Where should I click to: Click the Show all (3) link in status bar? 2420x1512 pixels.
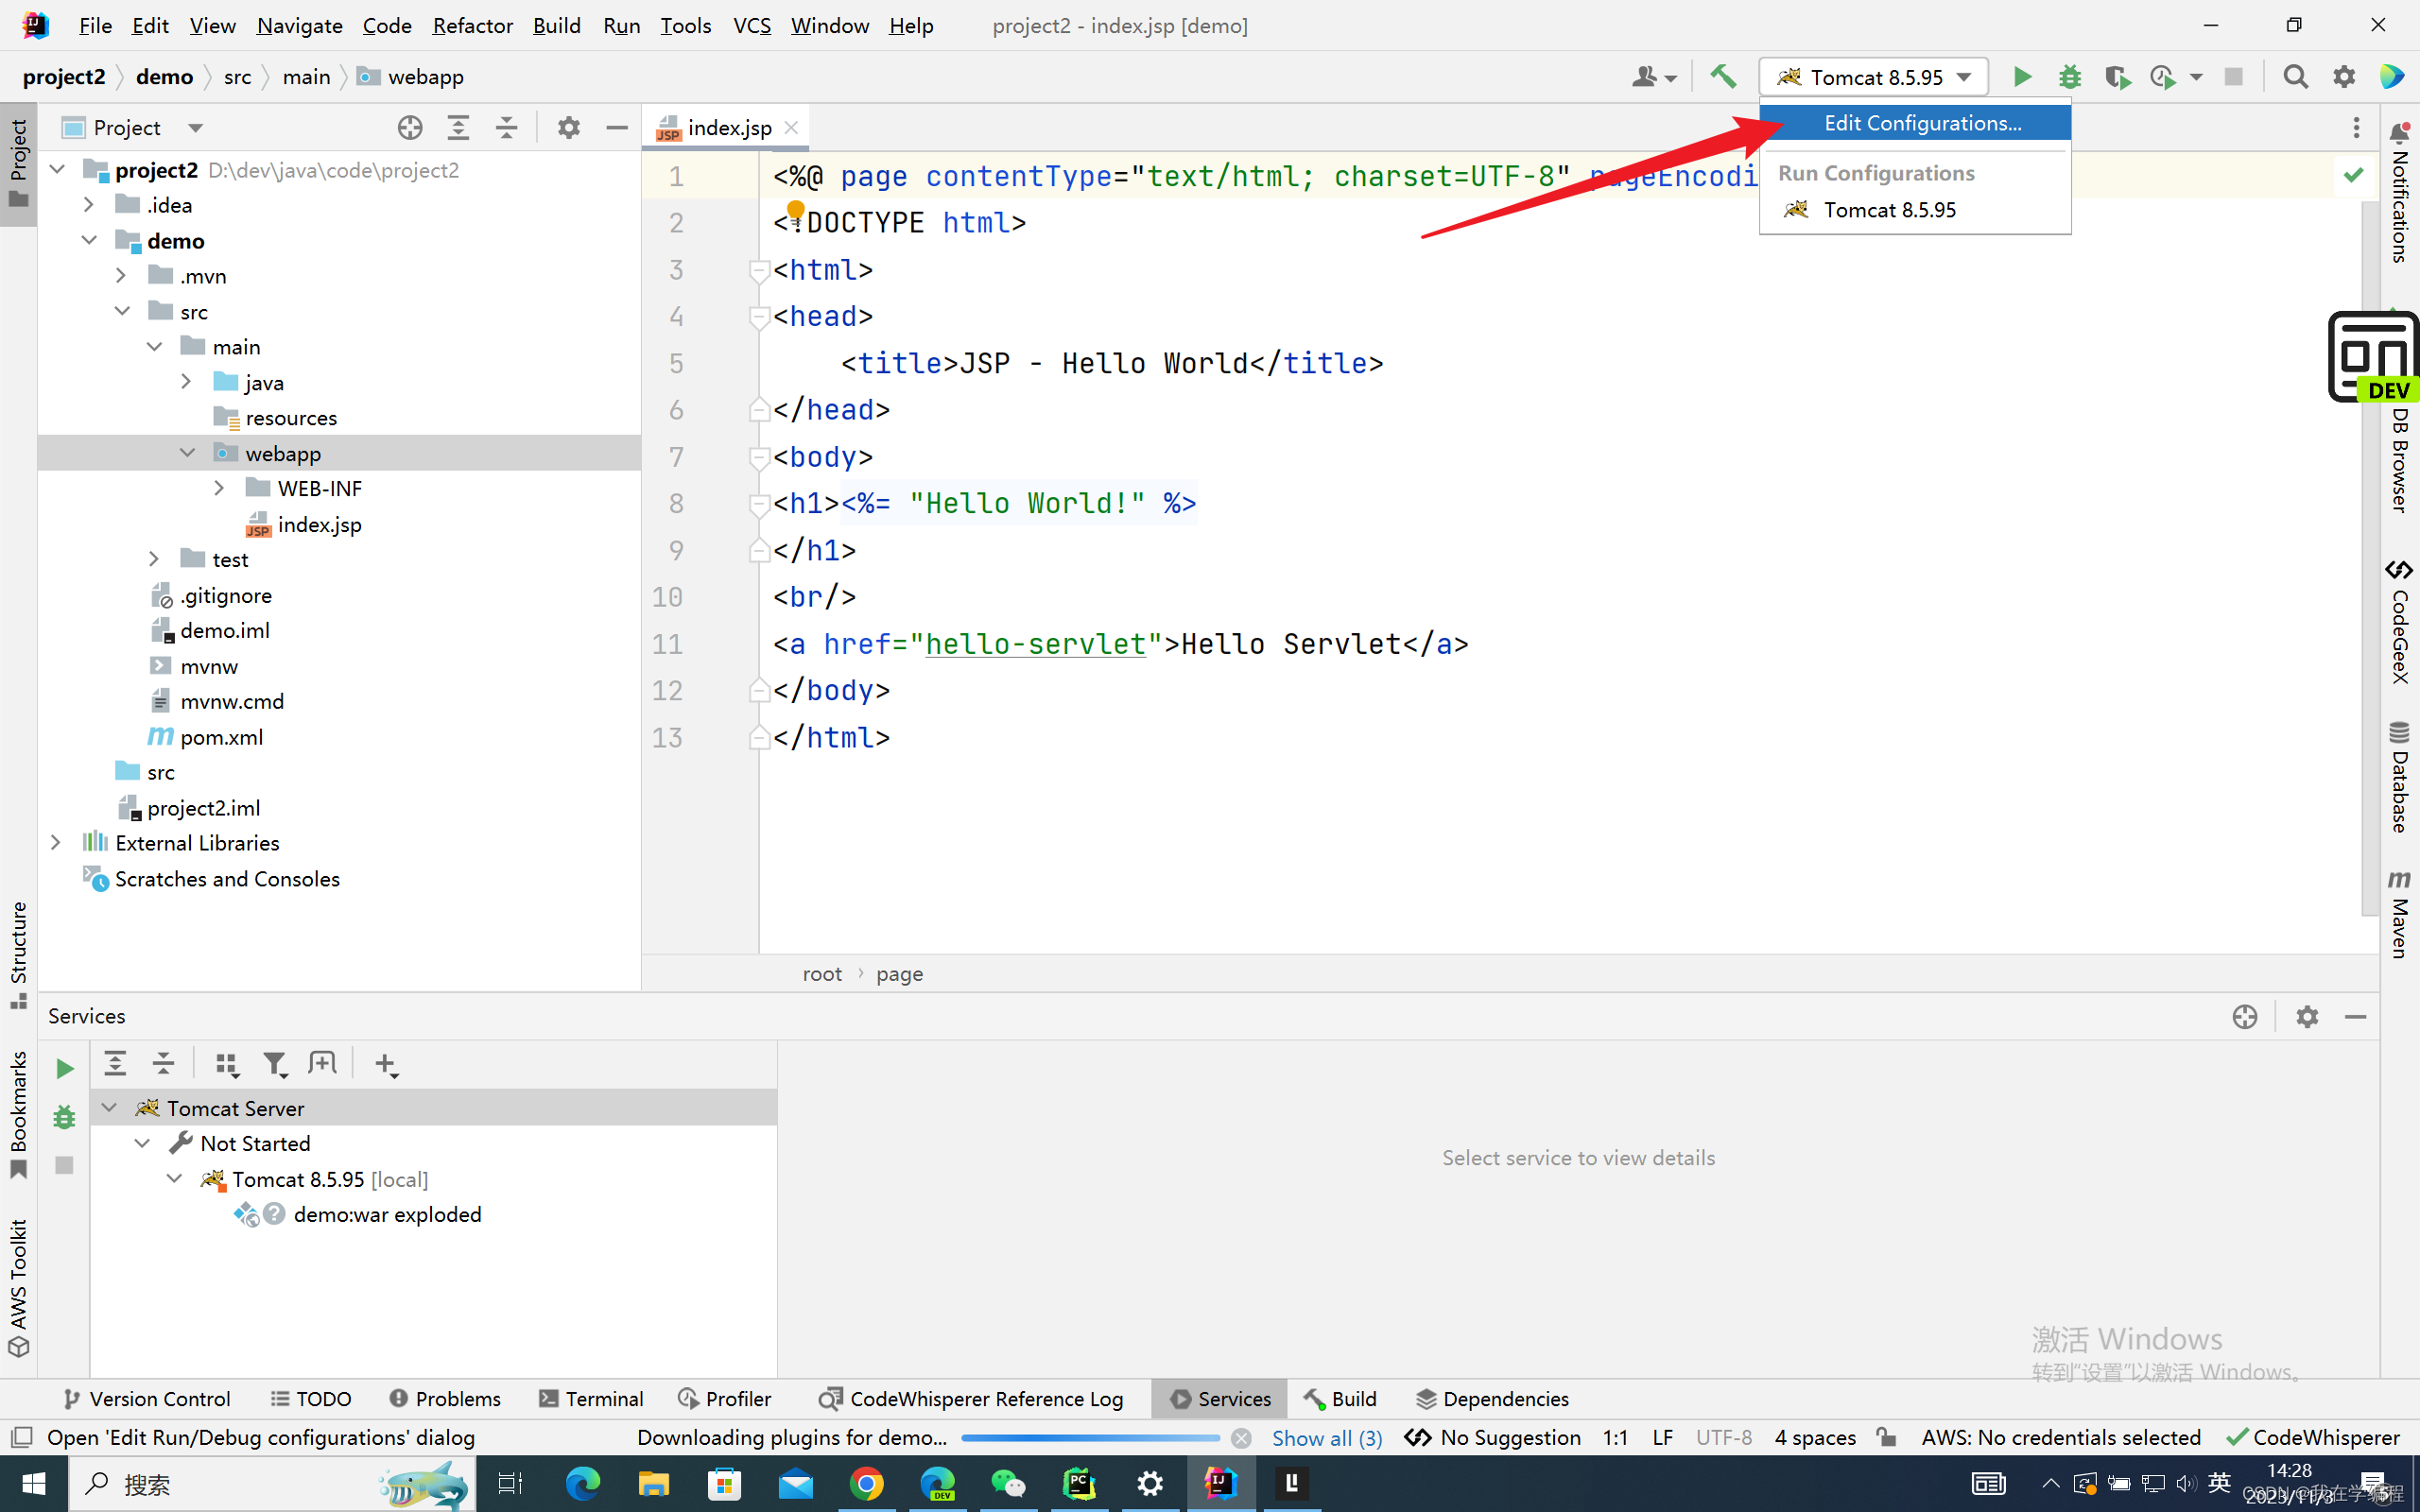1327,1438
